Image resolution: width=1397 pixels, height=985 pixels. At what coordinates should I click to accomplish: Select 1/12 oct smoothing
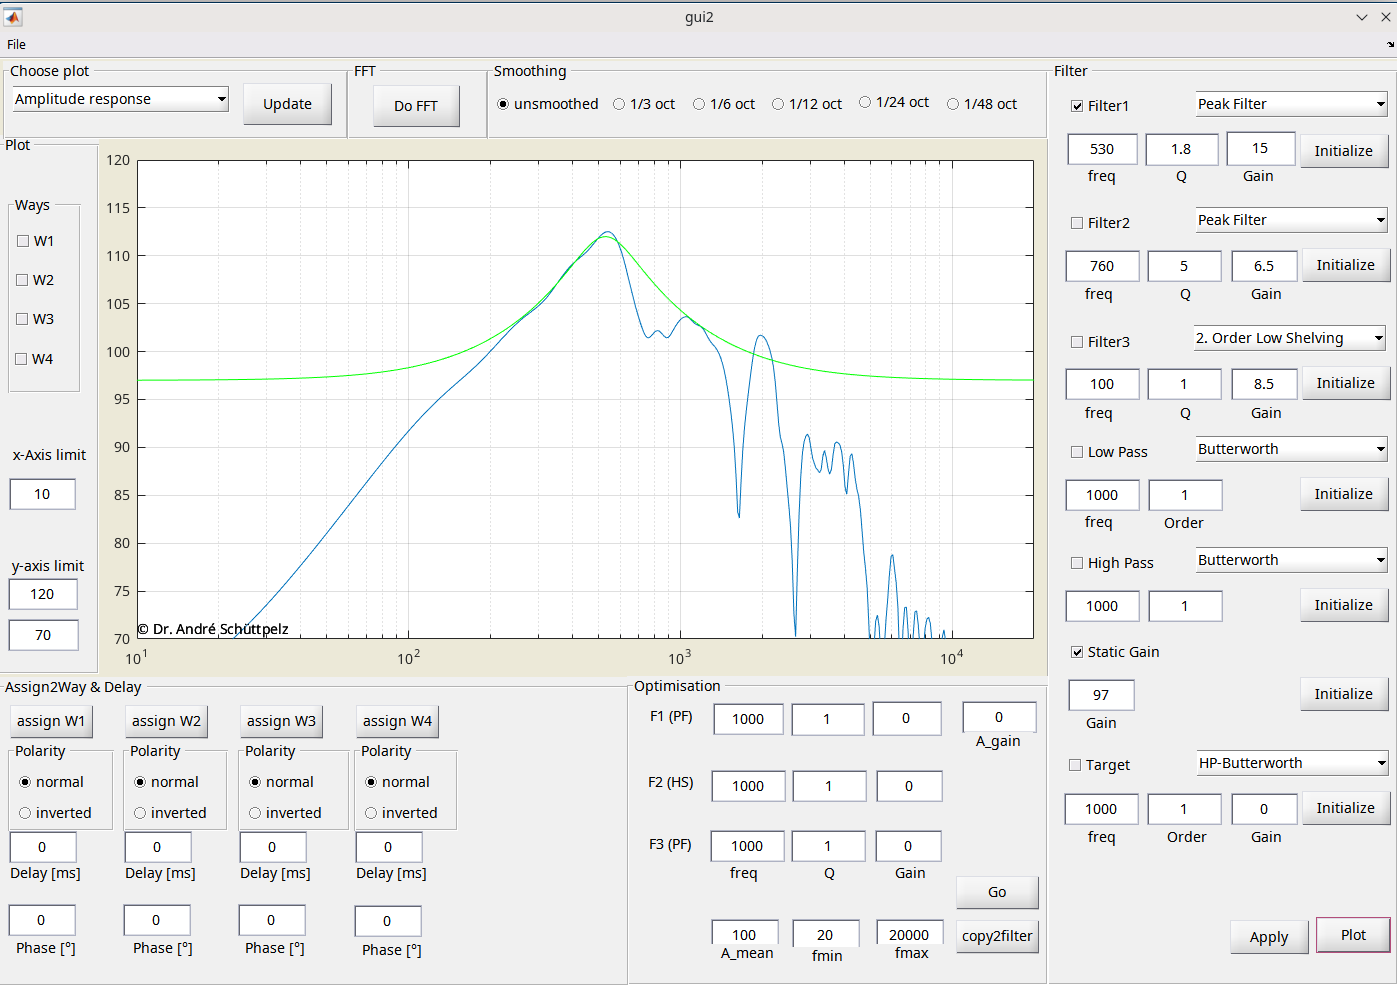click(x=806, y=104)
